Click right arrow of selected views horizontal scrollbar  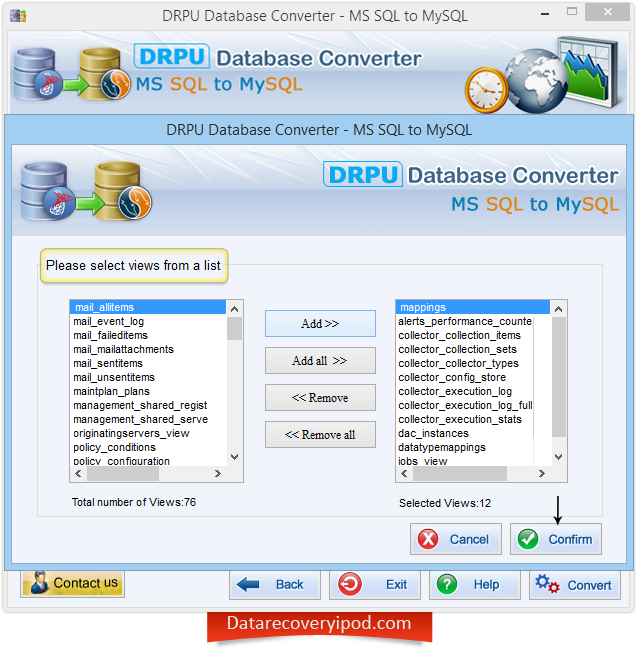tap(542, 473)
